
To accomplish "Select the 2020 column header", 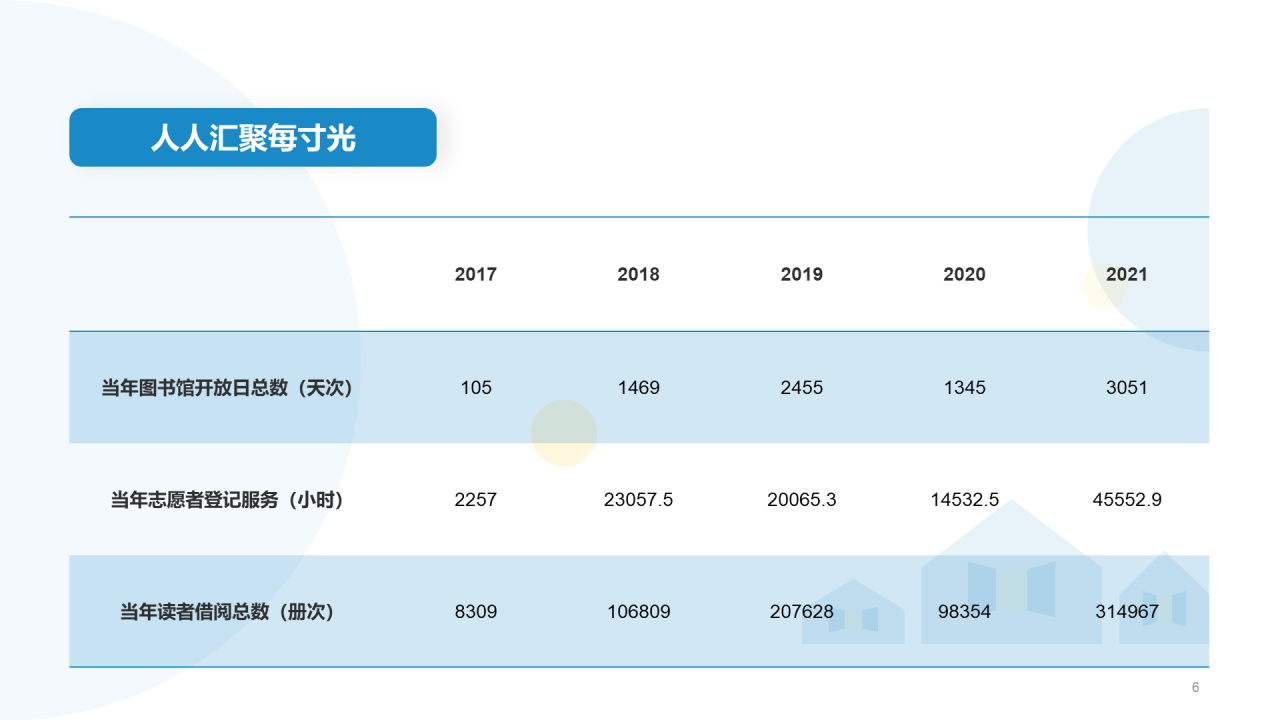I will (x=964, y=274).
